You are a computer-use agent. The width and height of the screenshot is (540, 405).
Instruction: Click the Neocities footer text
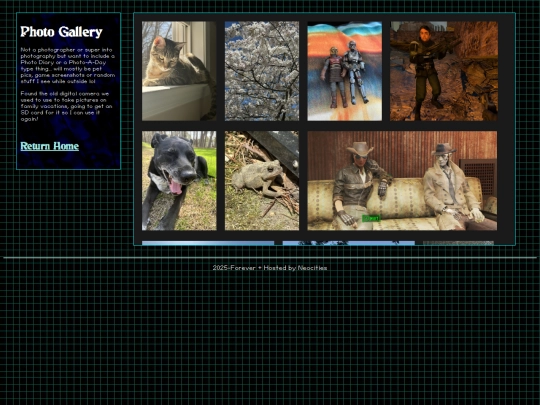coord(312,268)
